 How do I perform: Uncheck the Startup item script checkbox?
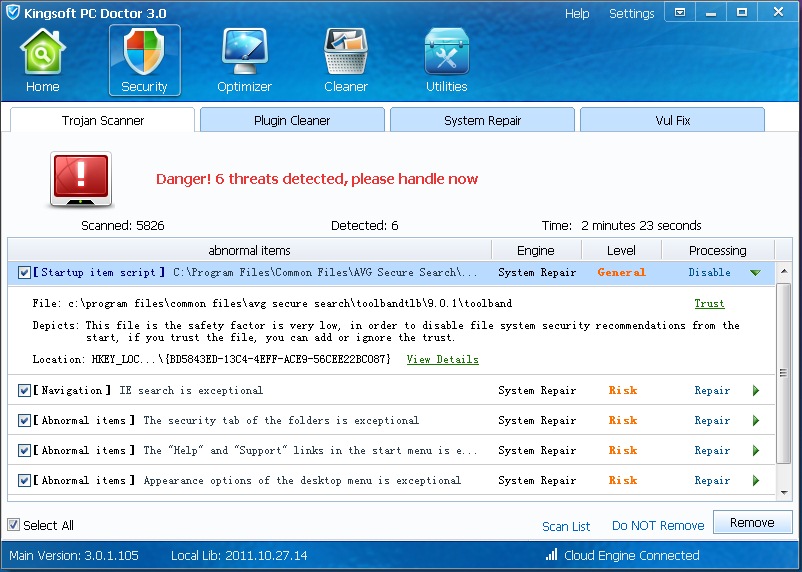[24, 272]
